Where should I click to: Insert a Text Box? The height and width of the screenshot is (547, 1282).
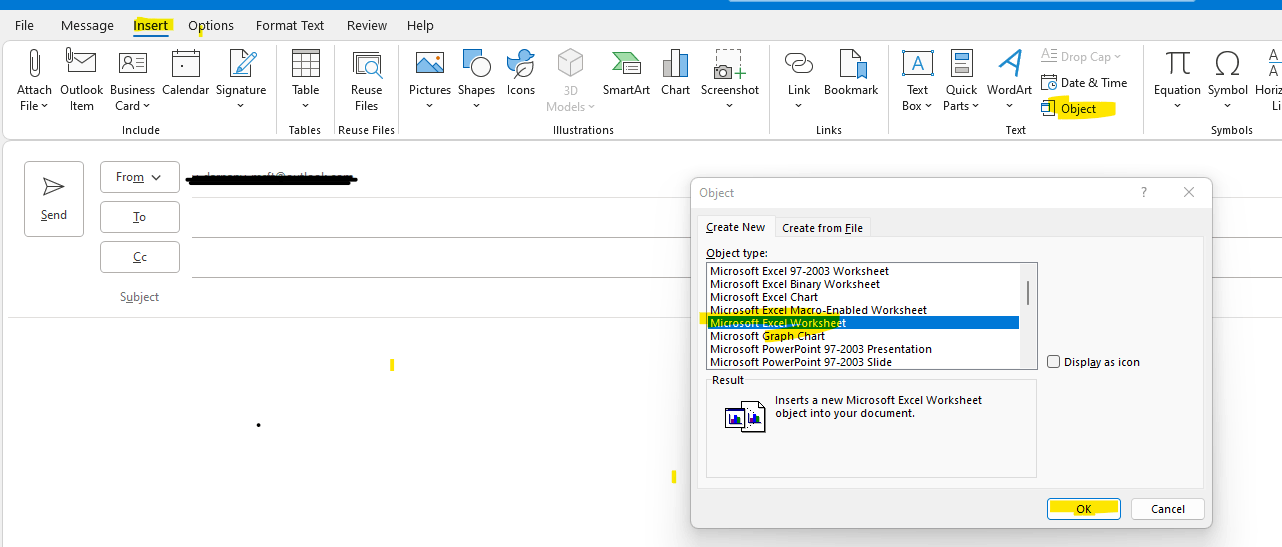(x=917, y=80)
